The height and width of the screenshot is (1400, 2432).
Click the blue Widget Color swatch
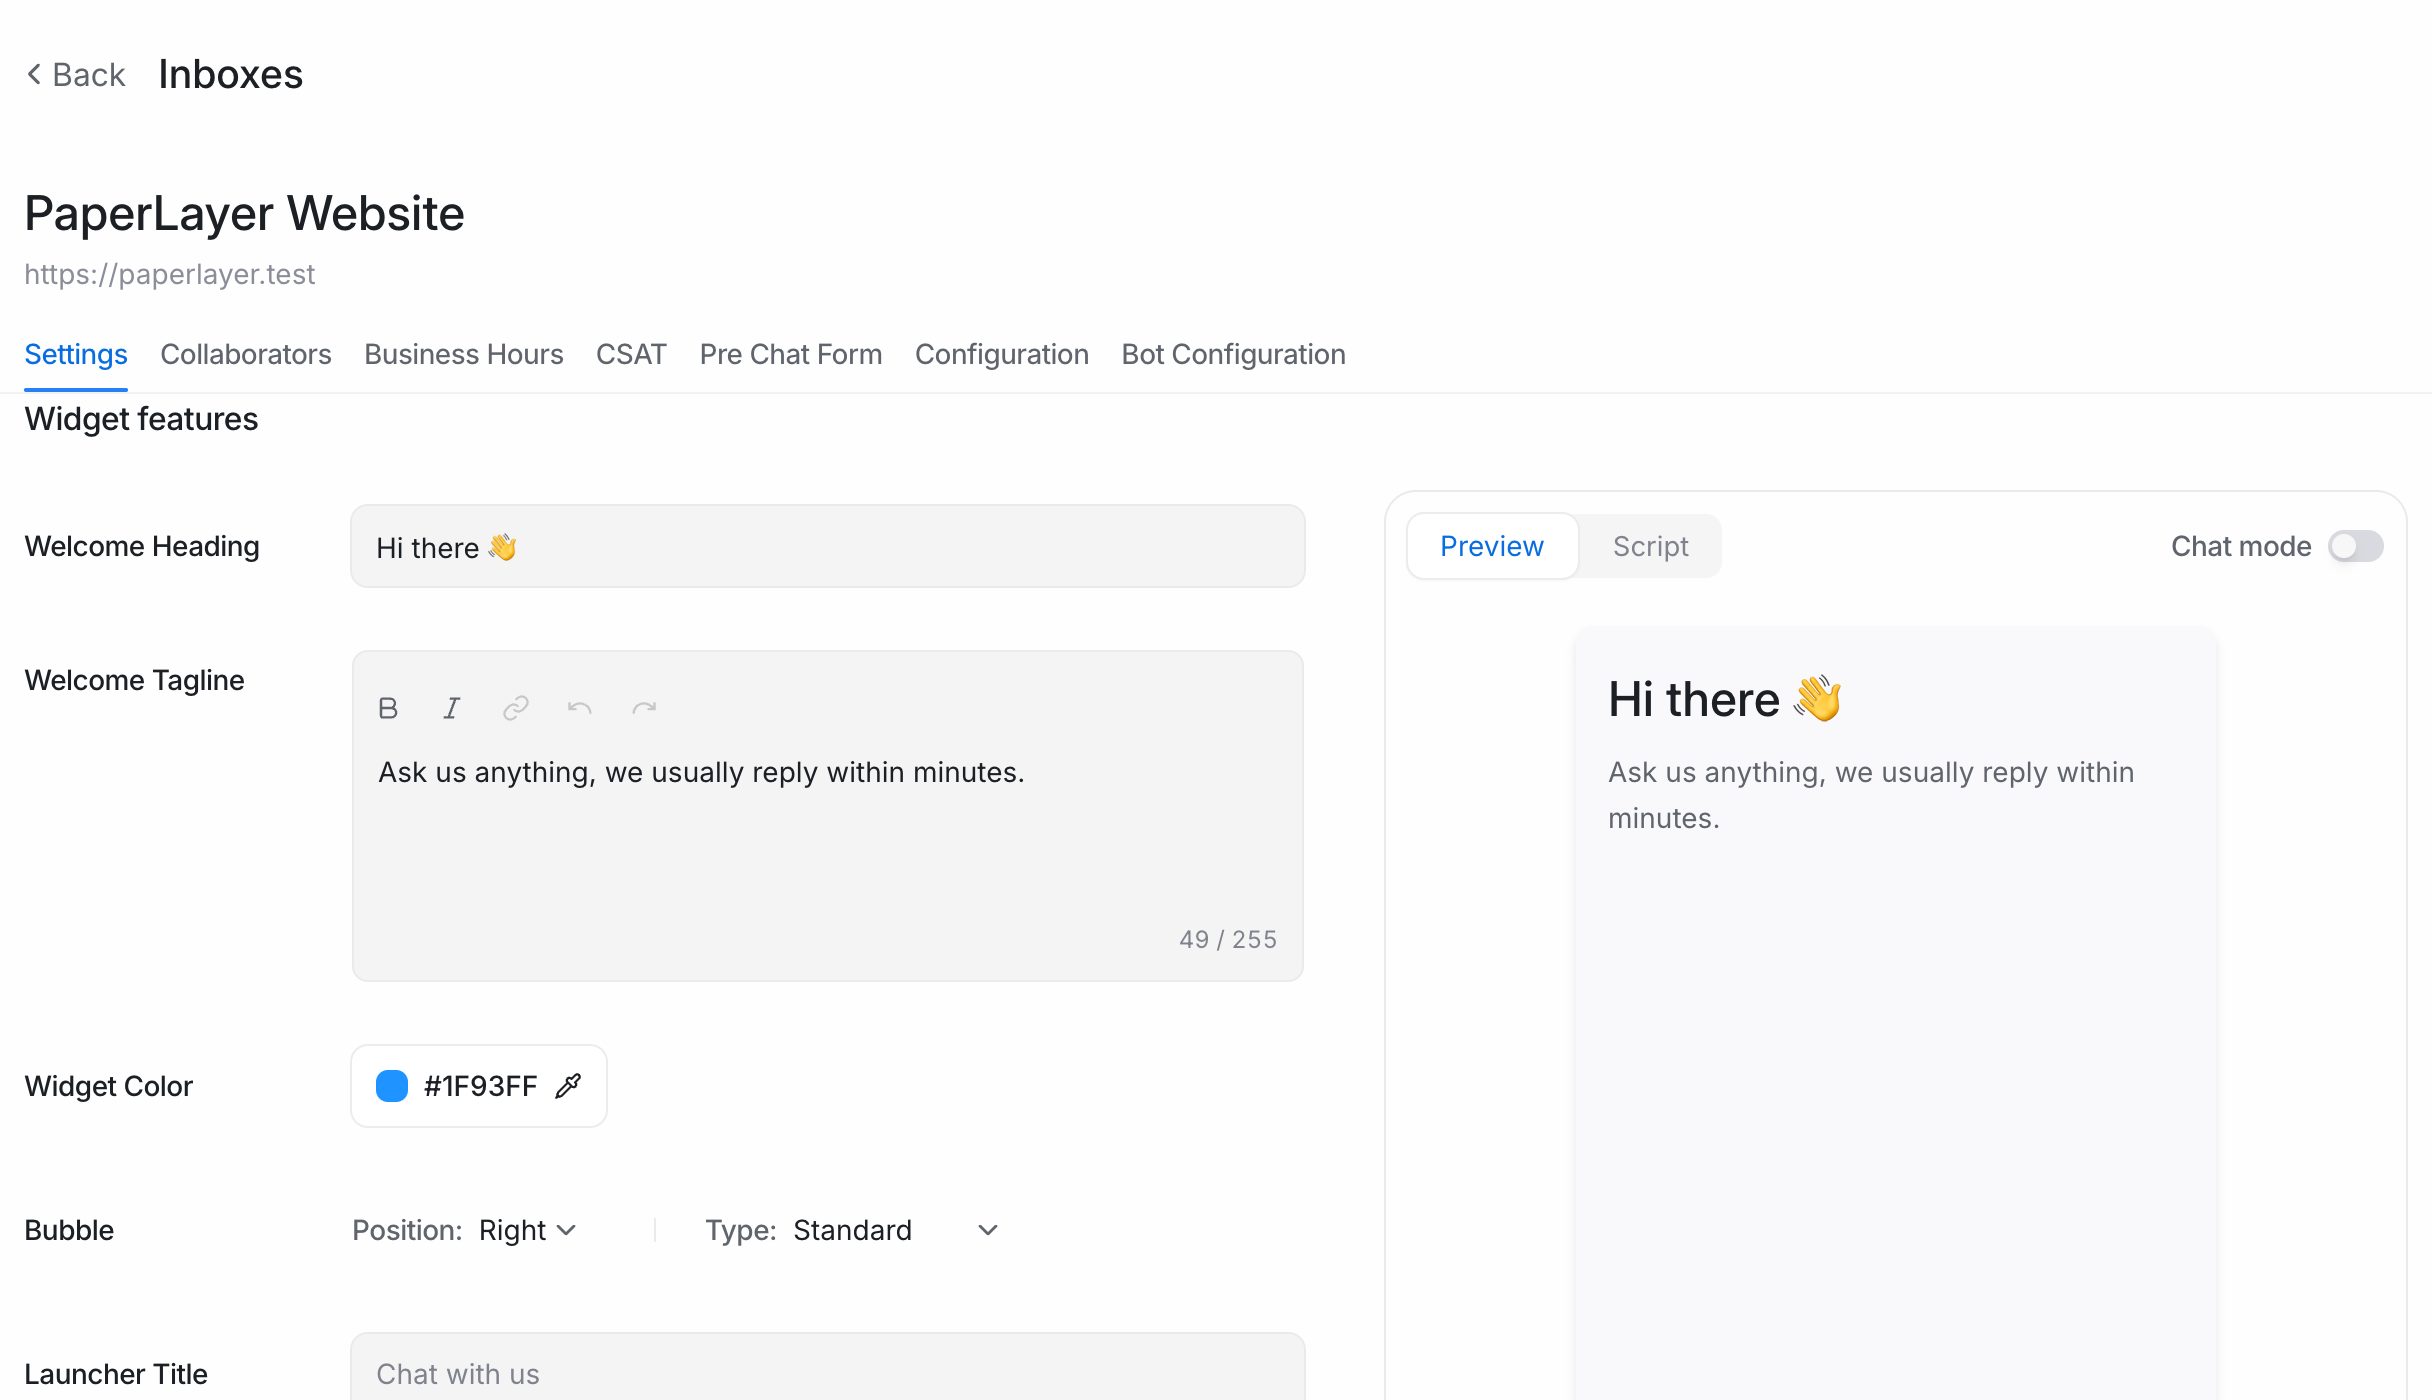[392, 1086]
